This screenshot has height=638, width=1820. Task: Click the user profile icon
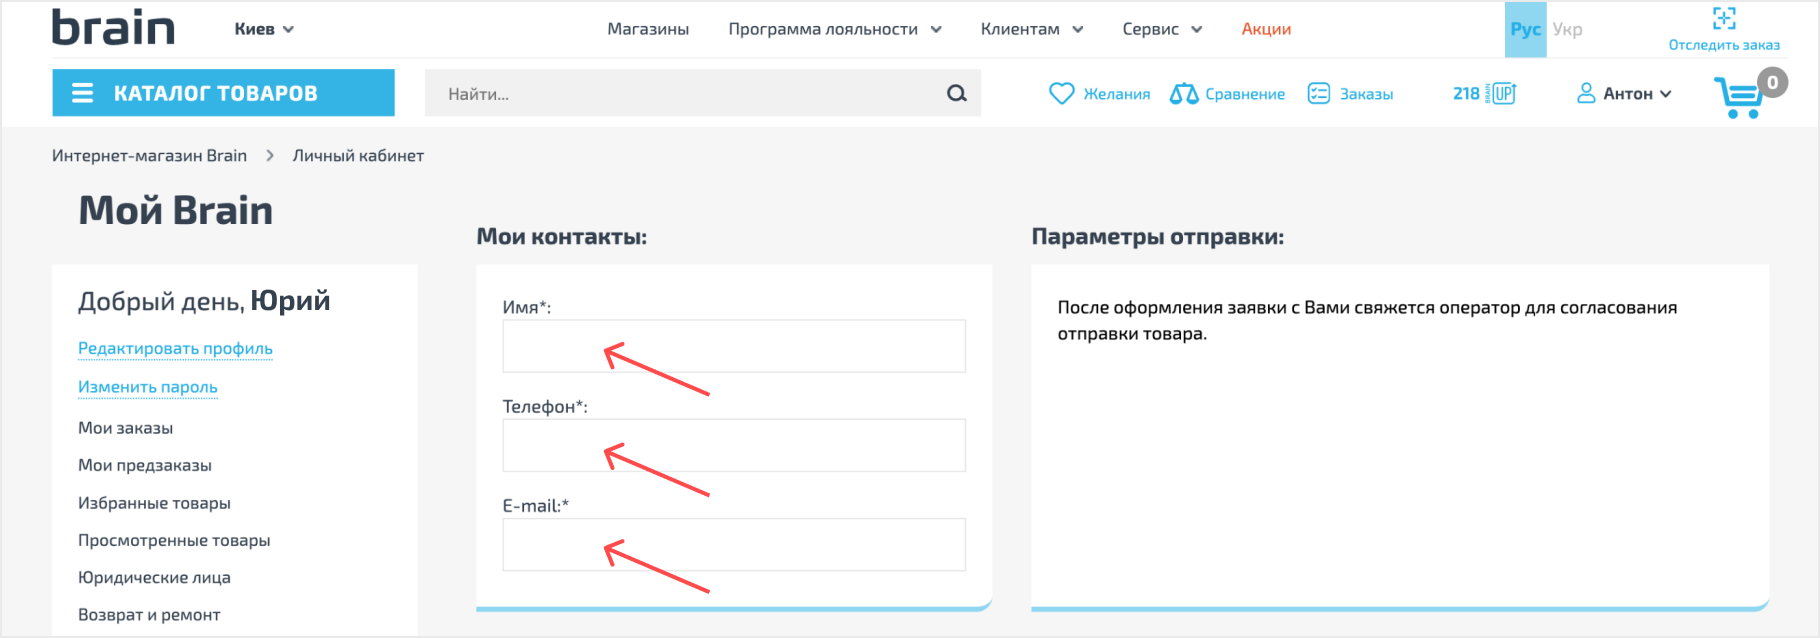click(x=1586, y=93)
